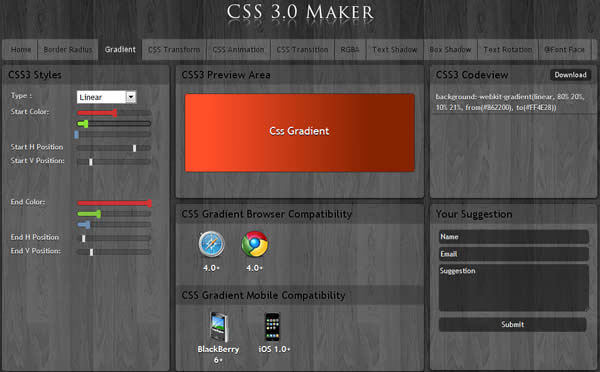This screenshot has height=372, width=600.
Task: Click the iOS 1.0+ label
Action: 274,349
